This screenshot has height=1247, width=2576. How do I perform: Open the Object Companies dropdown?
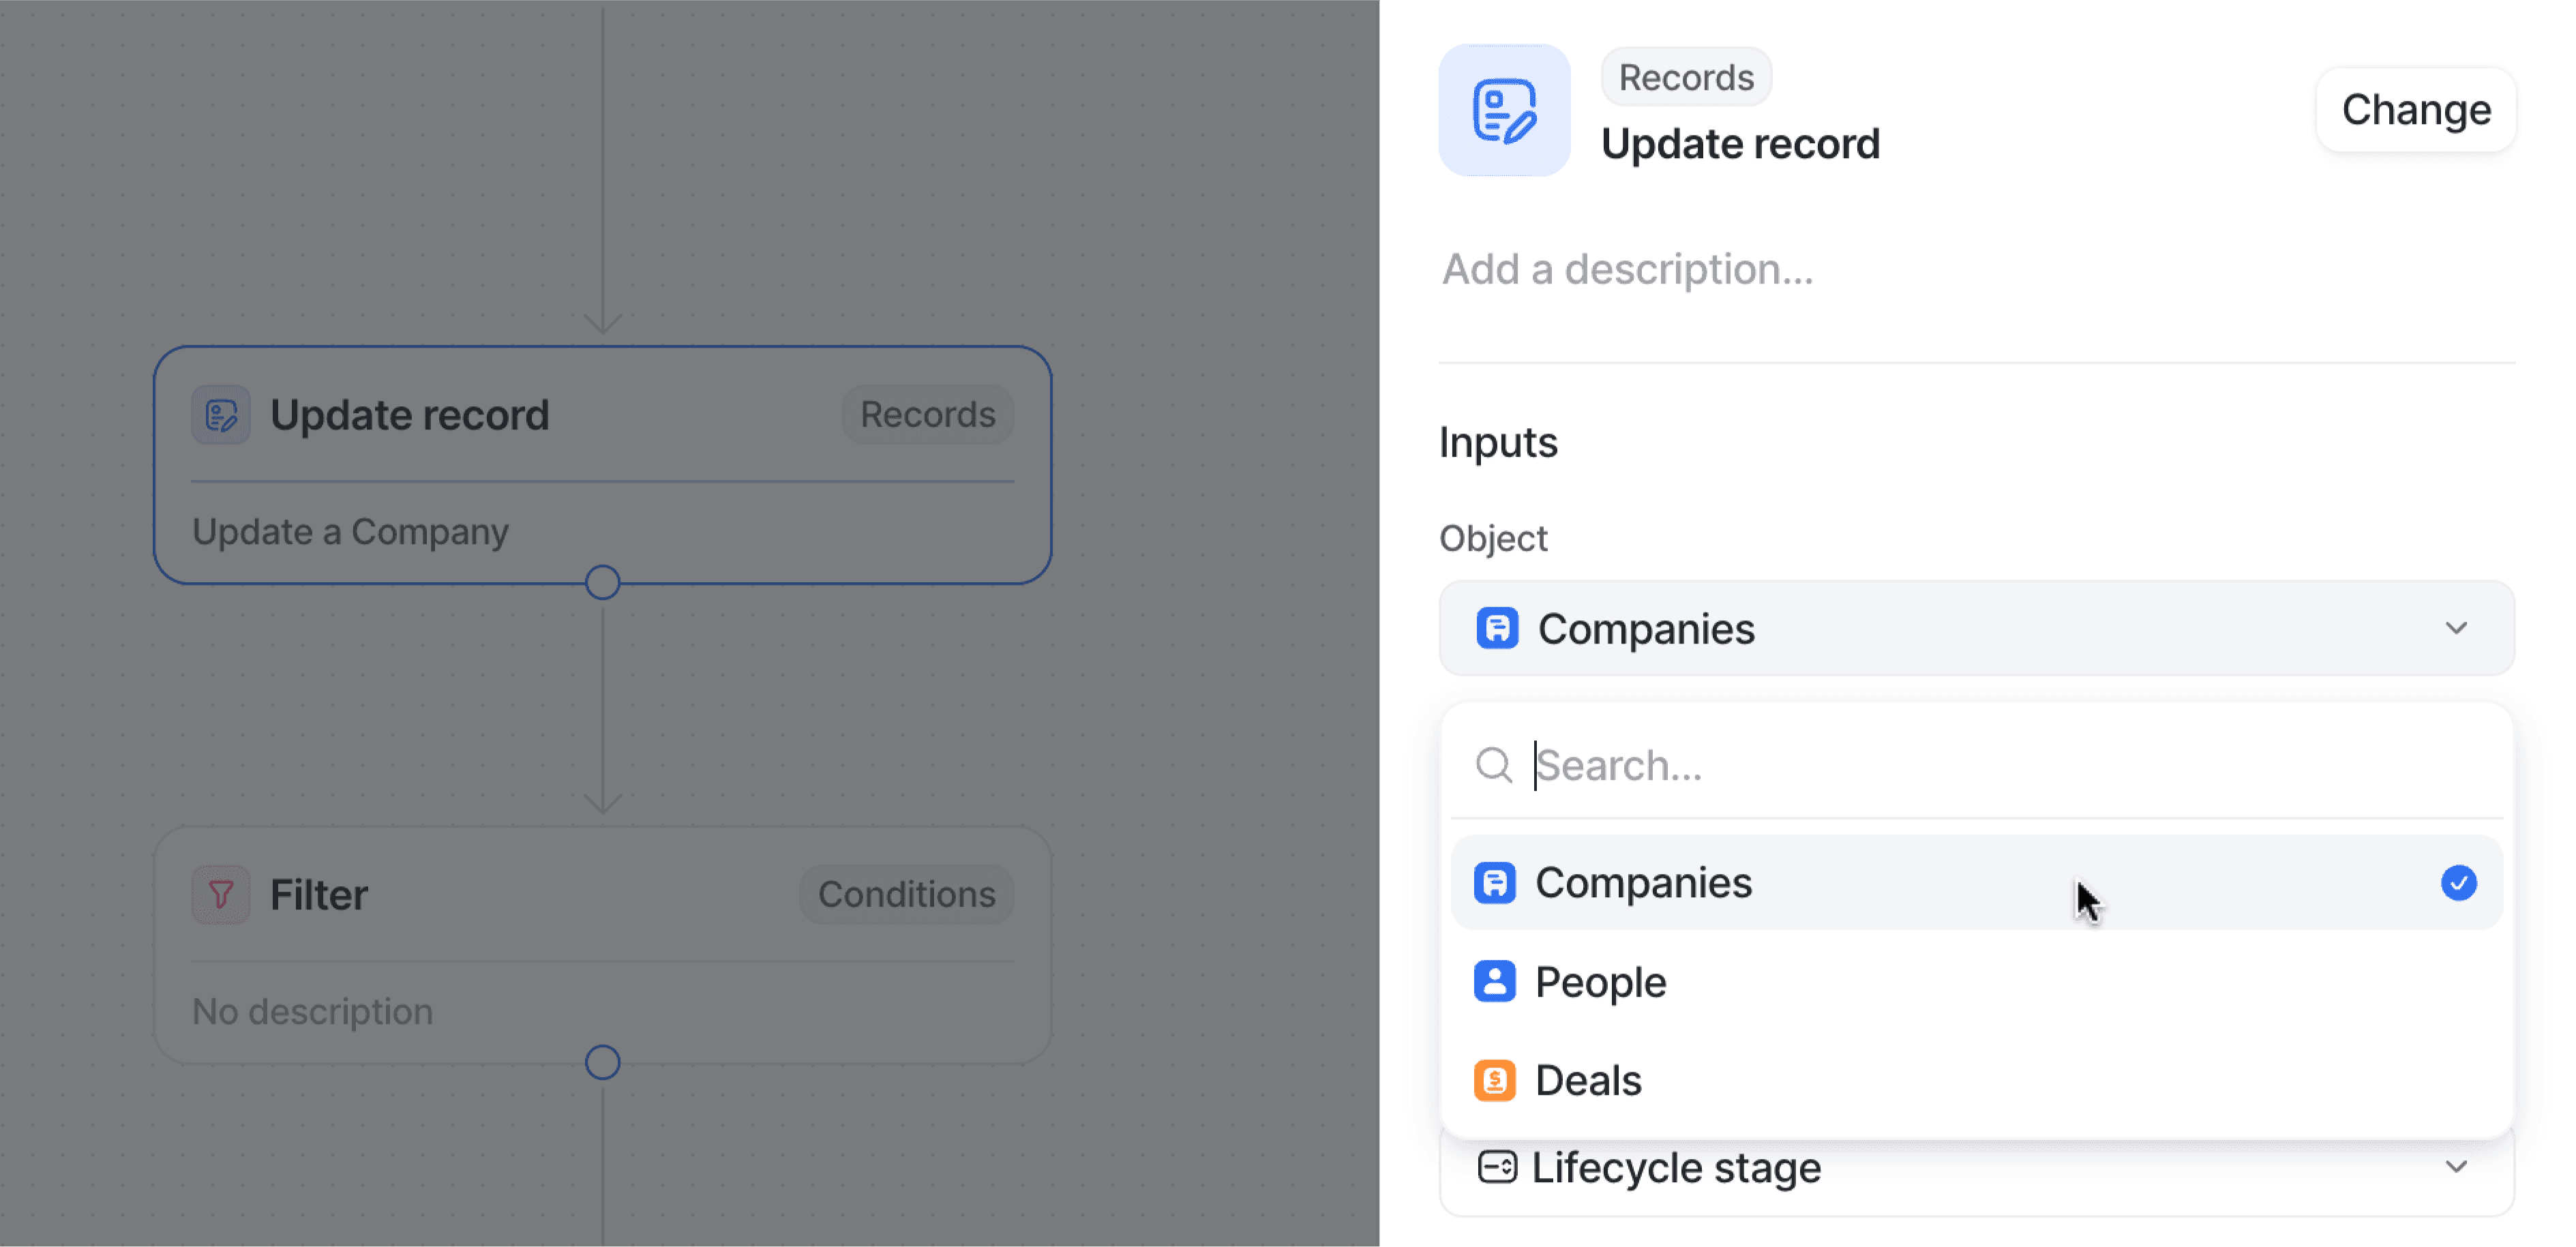point(1976,629)
